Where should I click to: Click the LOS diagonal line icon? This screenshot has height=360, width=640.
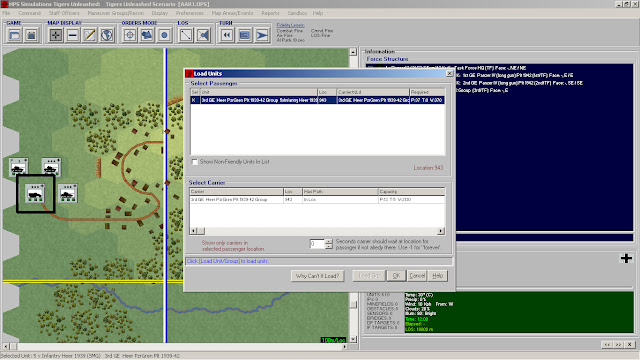tap(186, 35)
